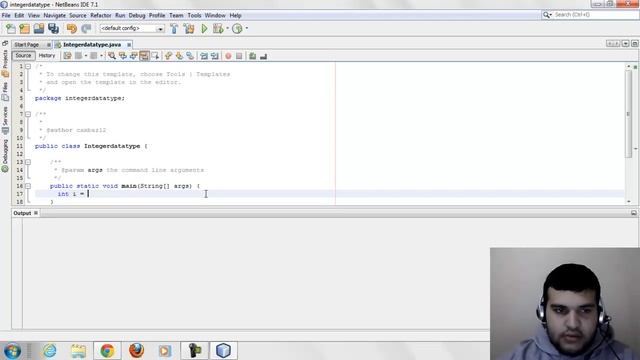Click the Undo arrow icon
Viewport: 640px width, 360px height.
72,29
